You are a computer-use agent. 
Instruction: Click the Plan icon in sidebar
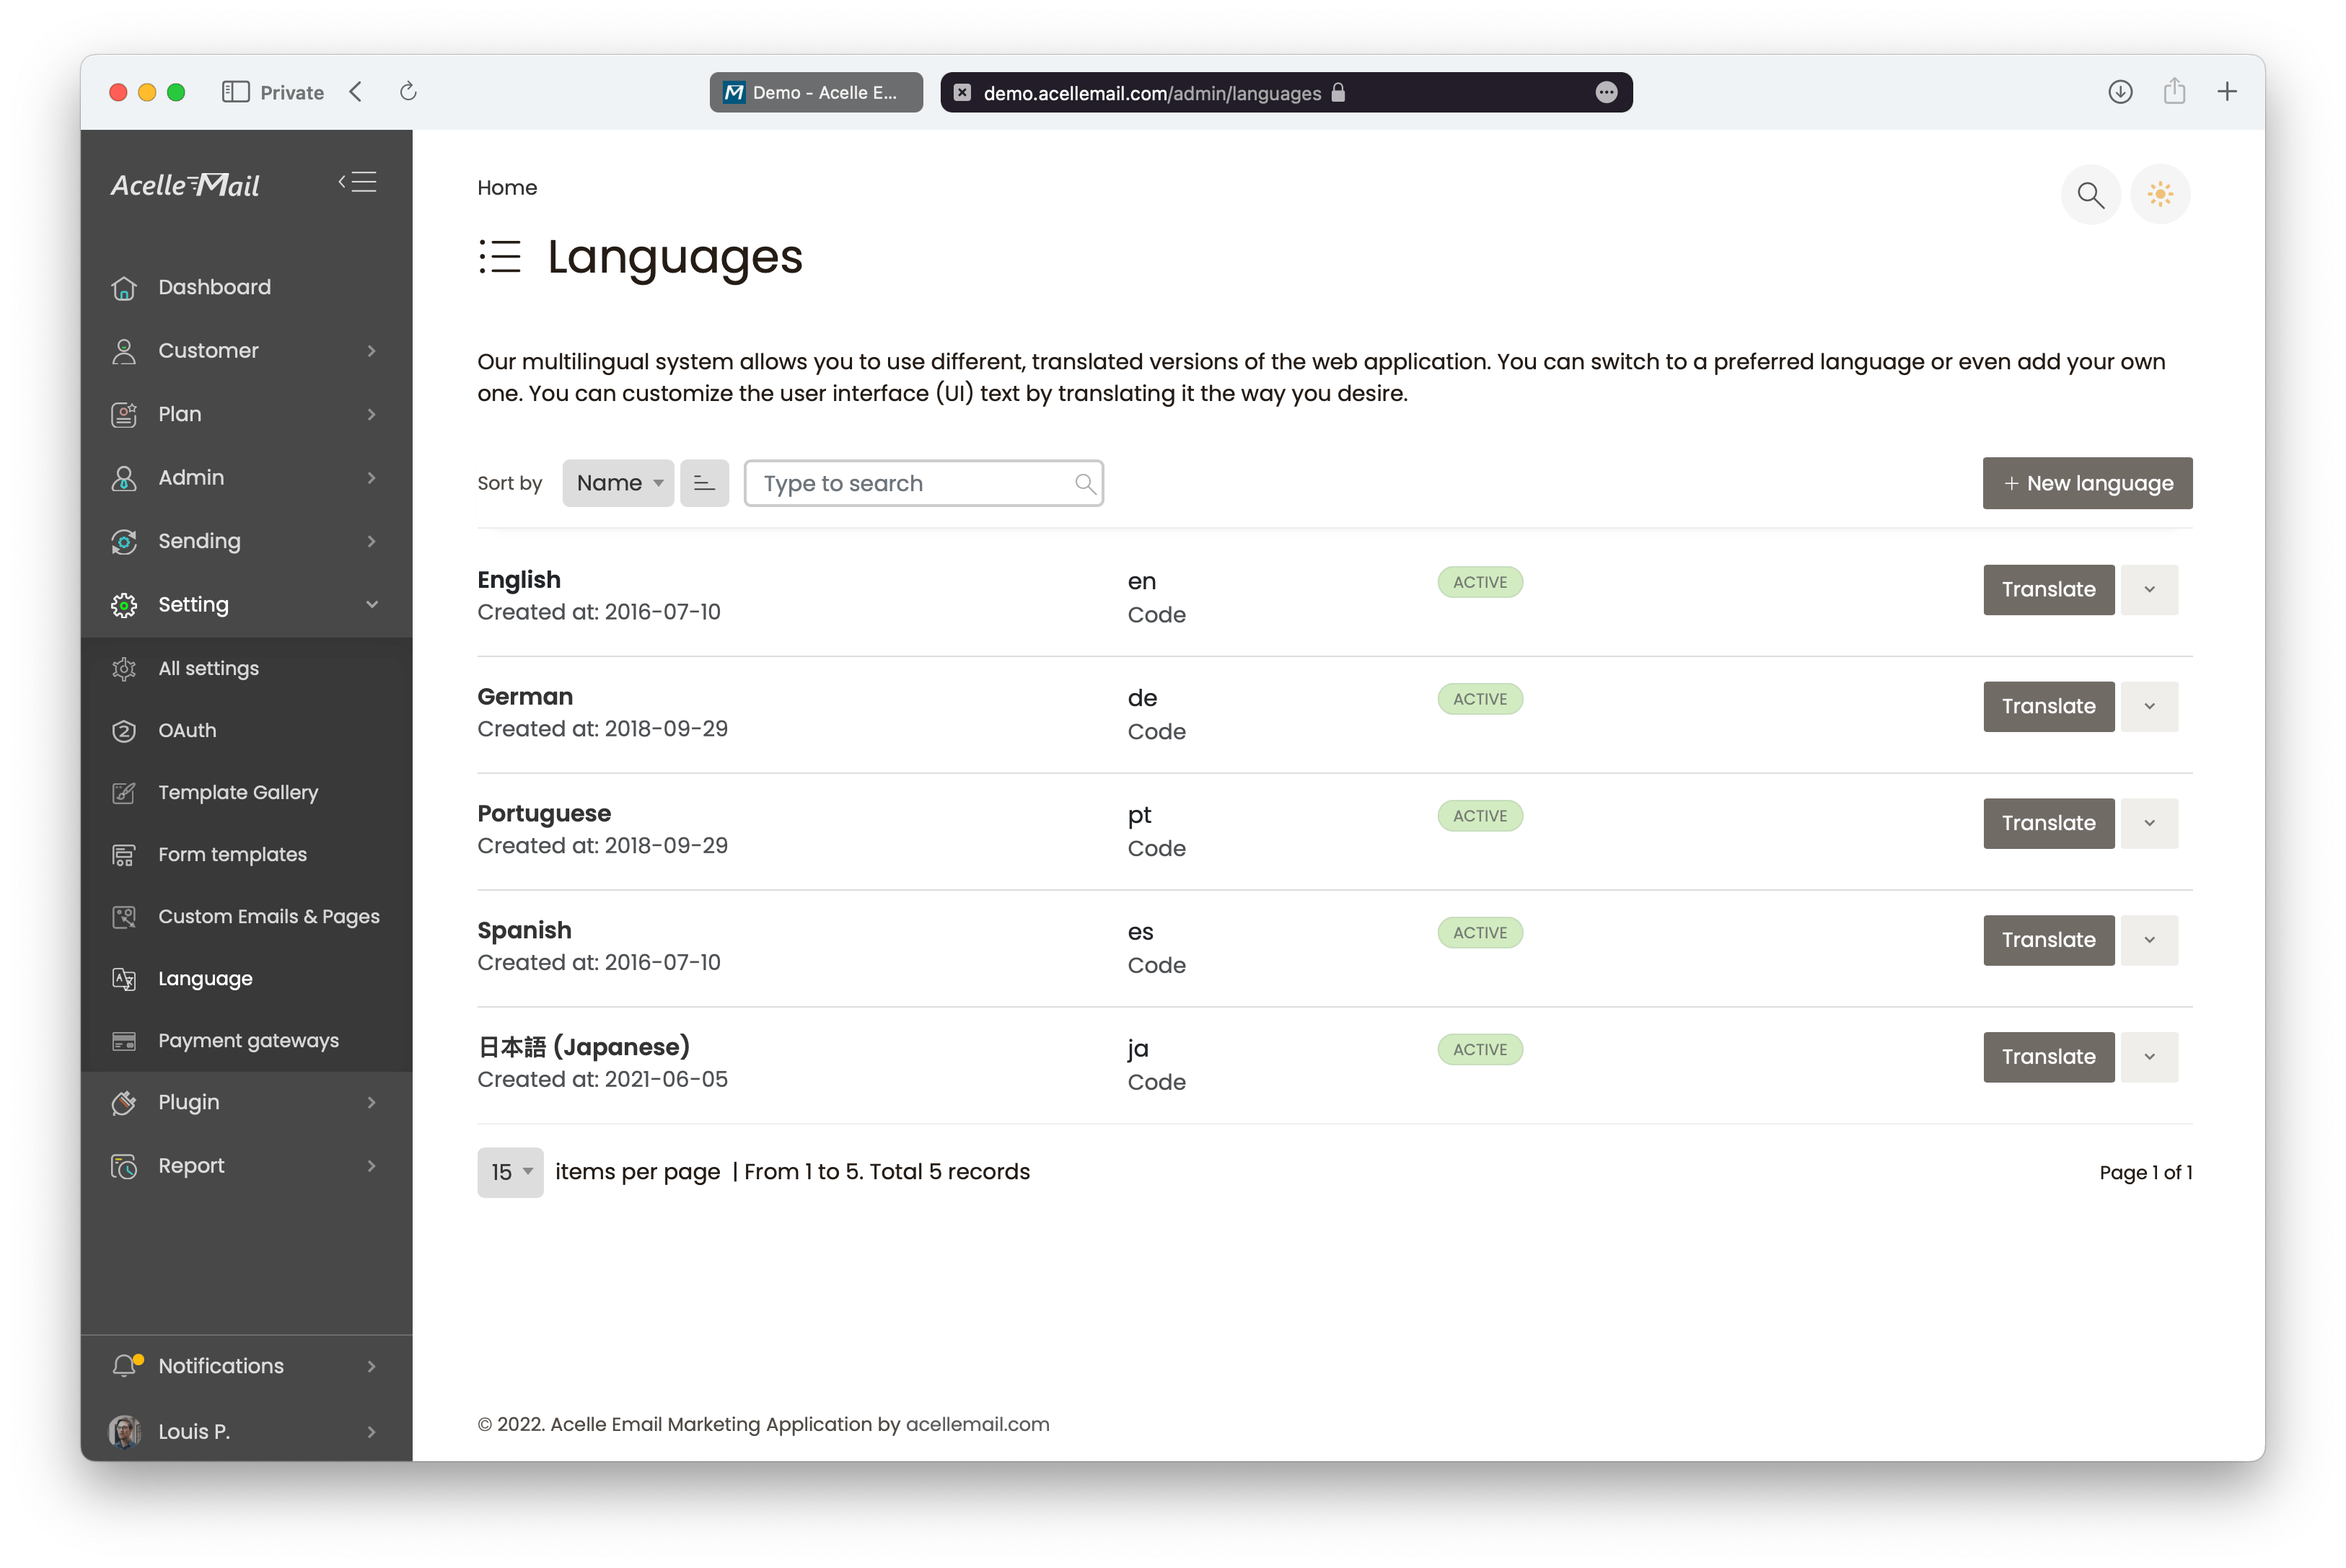(x=124, y=414)
